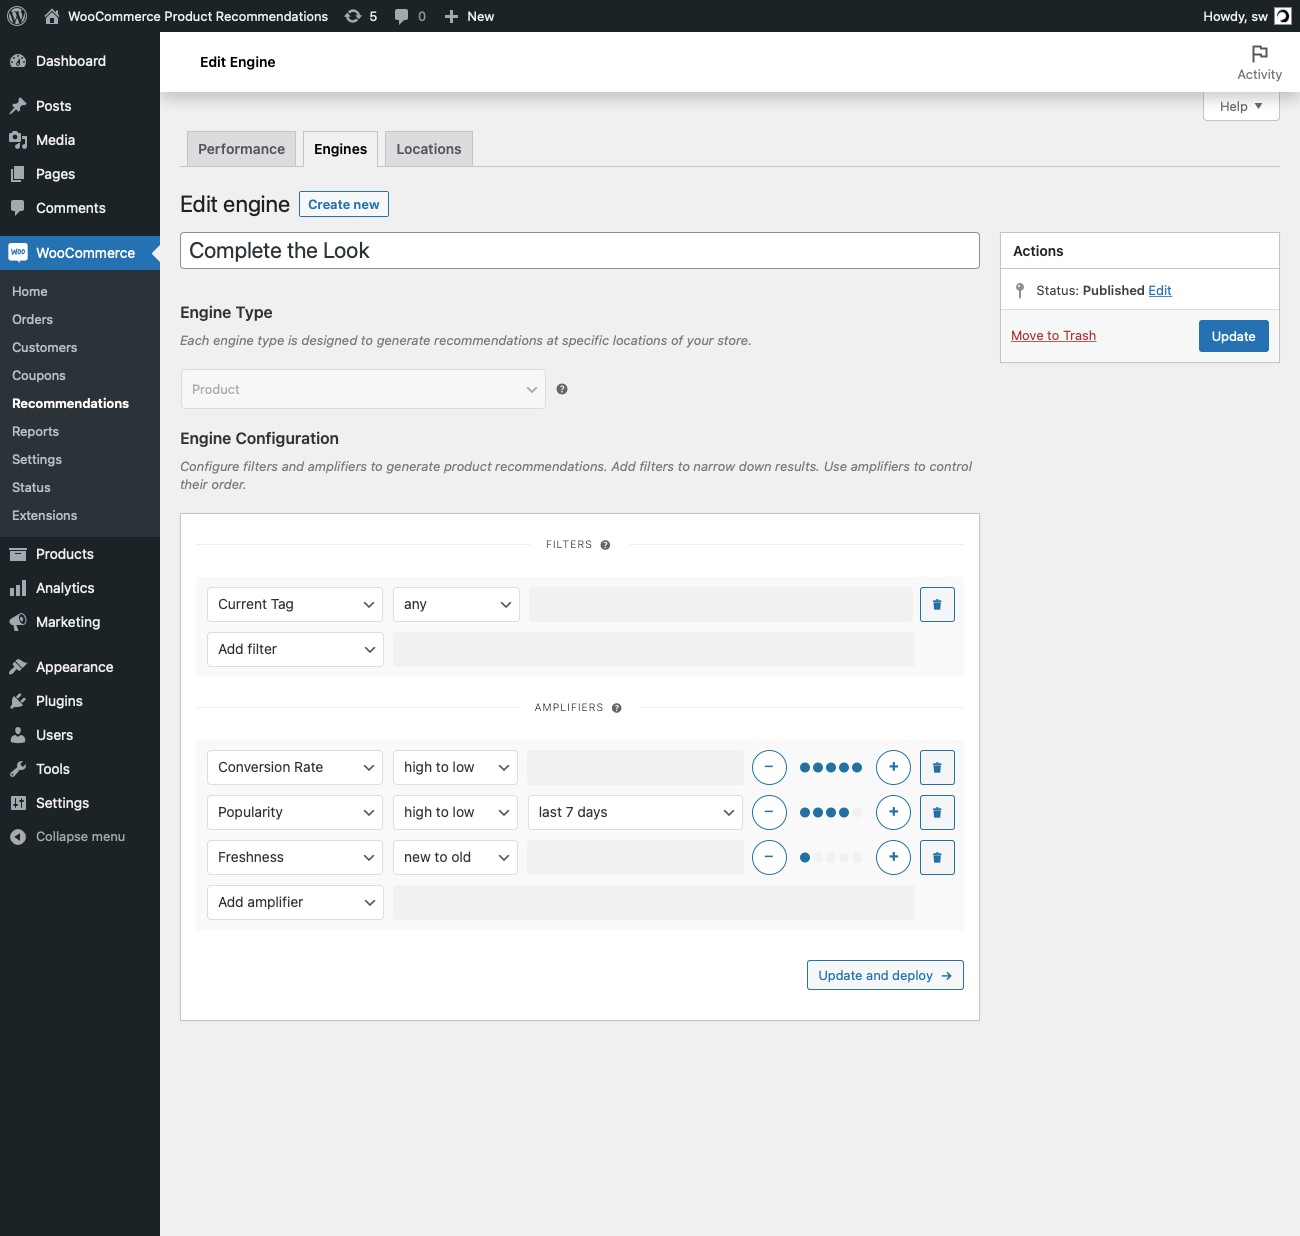Click Update and deploy
Screen dimensions: 1300x1236
(884, 975)
